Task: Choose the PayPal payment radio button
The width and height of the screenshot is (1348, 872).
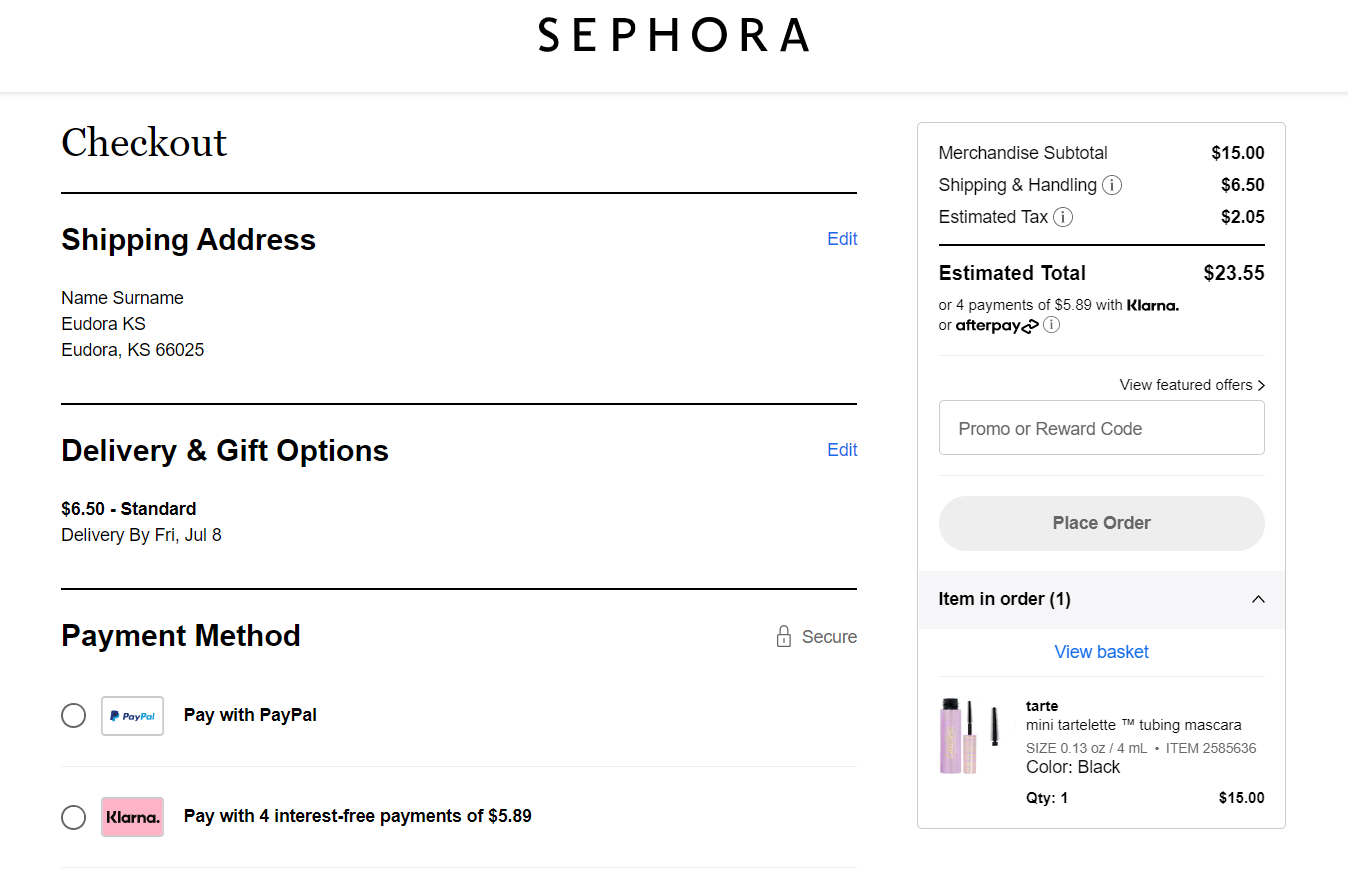Action: [73, 715]
